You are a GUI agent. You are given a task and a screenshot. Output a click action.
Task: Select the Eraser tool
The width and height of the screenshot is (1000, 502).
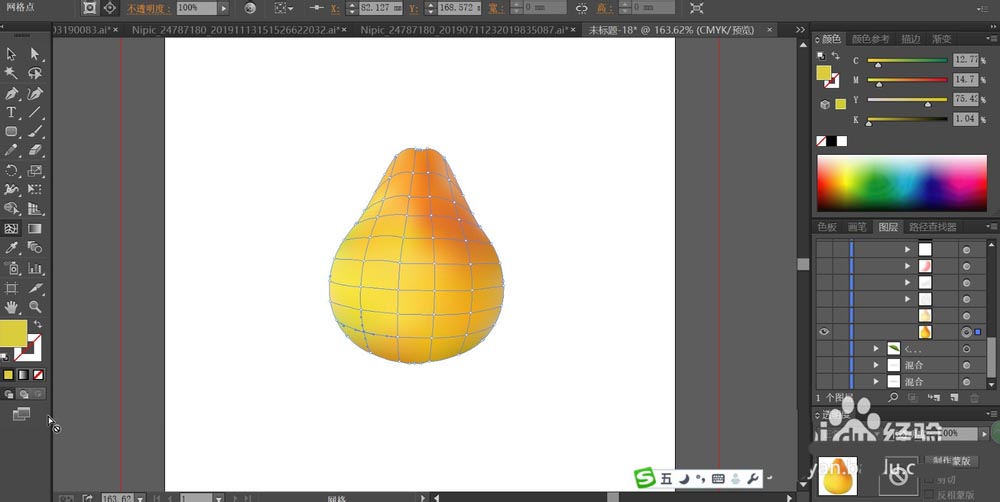[x=35, y=151]
